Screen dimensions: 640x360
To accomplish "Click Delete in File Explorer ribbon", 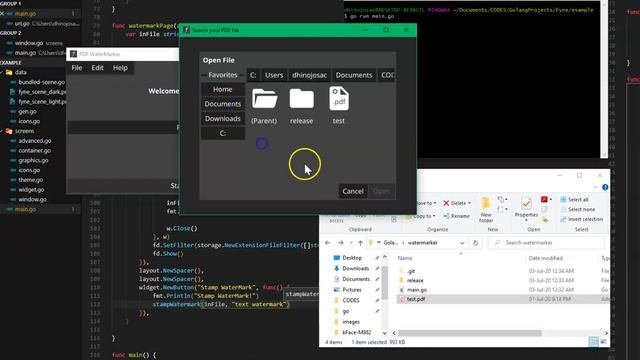I will 457,203.
